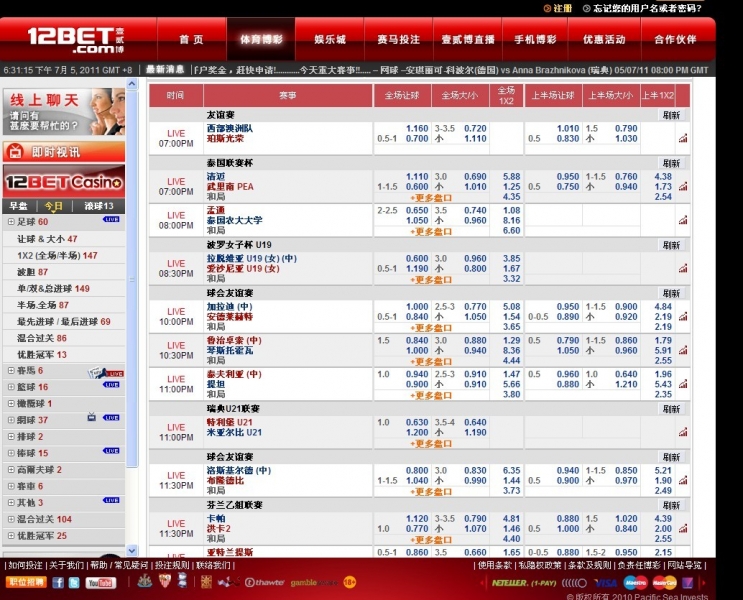
Task: Refresh the 芬兰乙組联赛 league odds
Action: point(671,505)
